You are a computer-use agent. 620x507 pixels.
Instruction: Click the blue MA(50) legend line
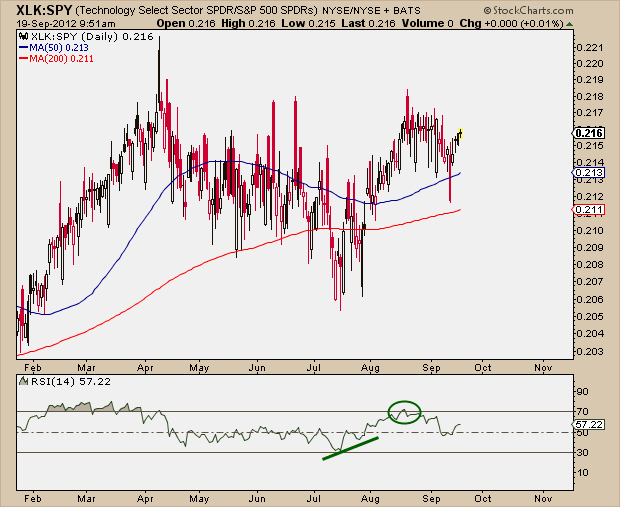pyautogui.click(x=23, y=48)
